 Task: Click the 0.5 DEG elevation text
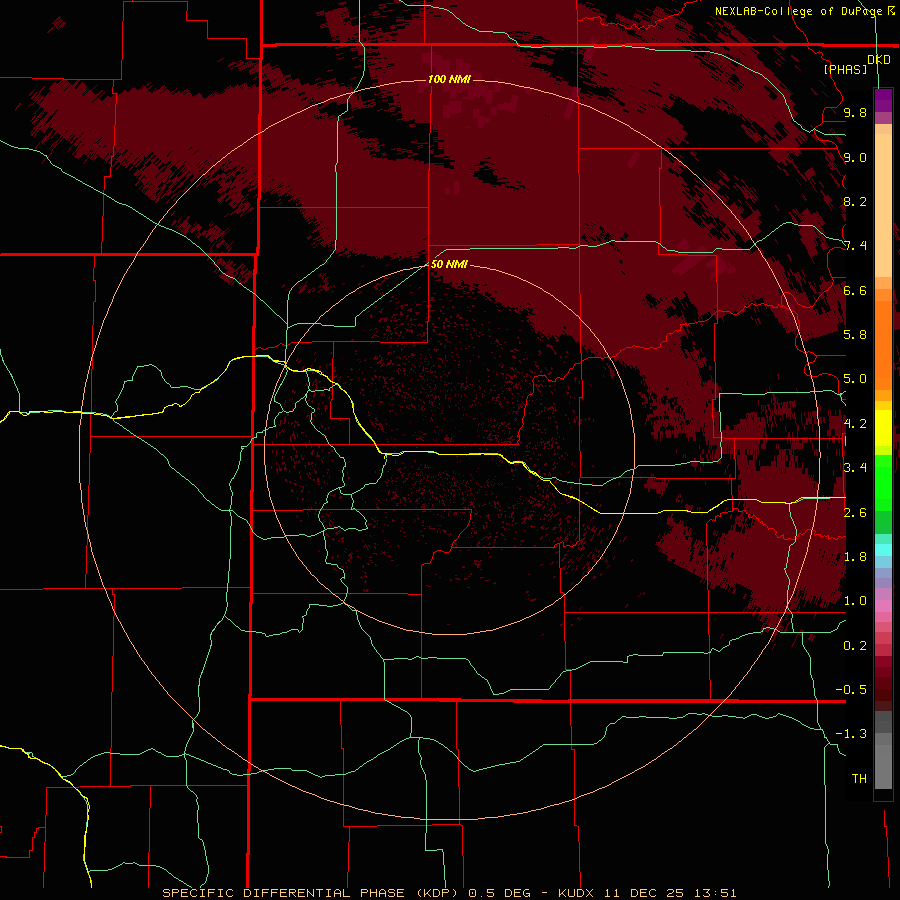pyautogui.click(x=499, y=893)
